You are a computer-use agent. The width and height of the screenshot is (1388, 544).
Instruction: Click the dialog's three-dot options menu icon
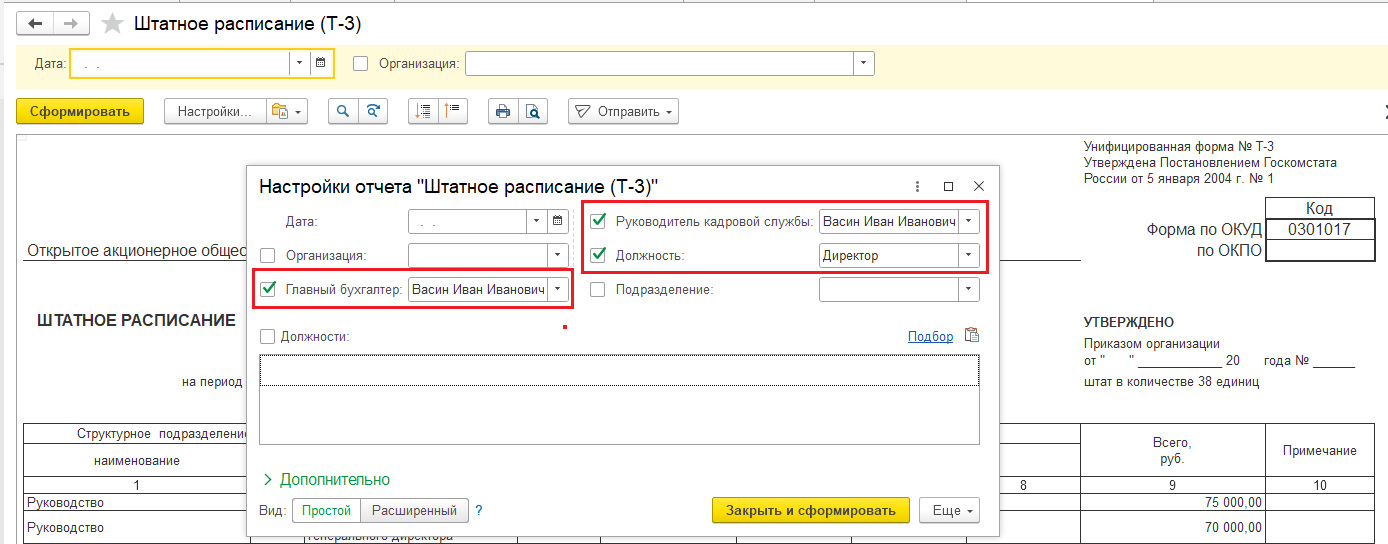[x=917, y=186]
